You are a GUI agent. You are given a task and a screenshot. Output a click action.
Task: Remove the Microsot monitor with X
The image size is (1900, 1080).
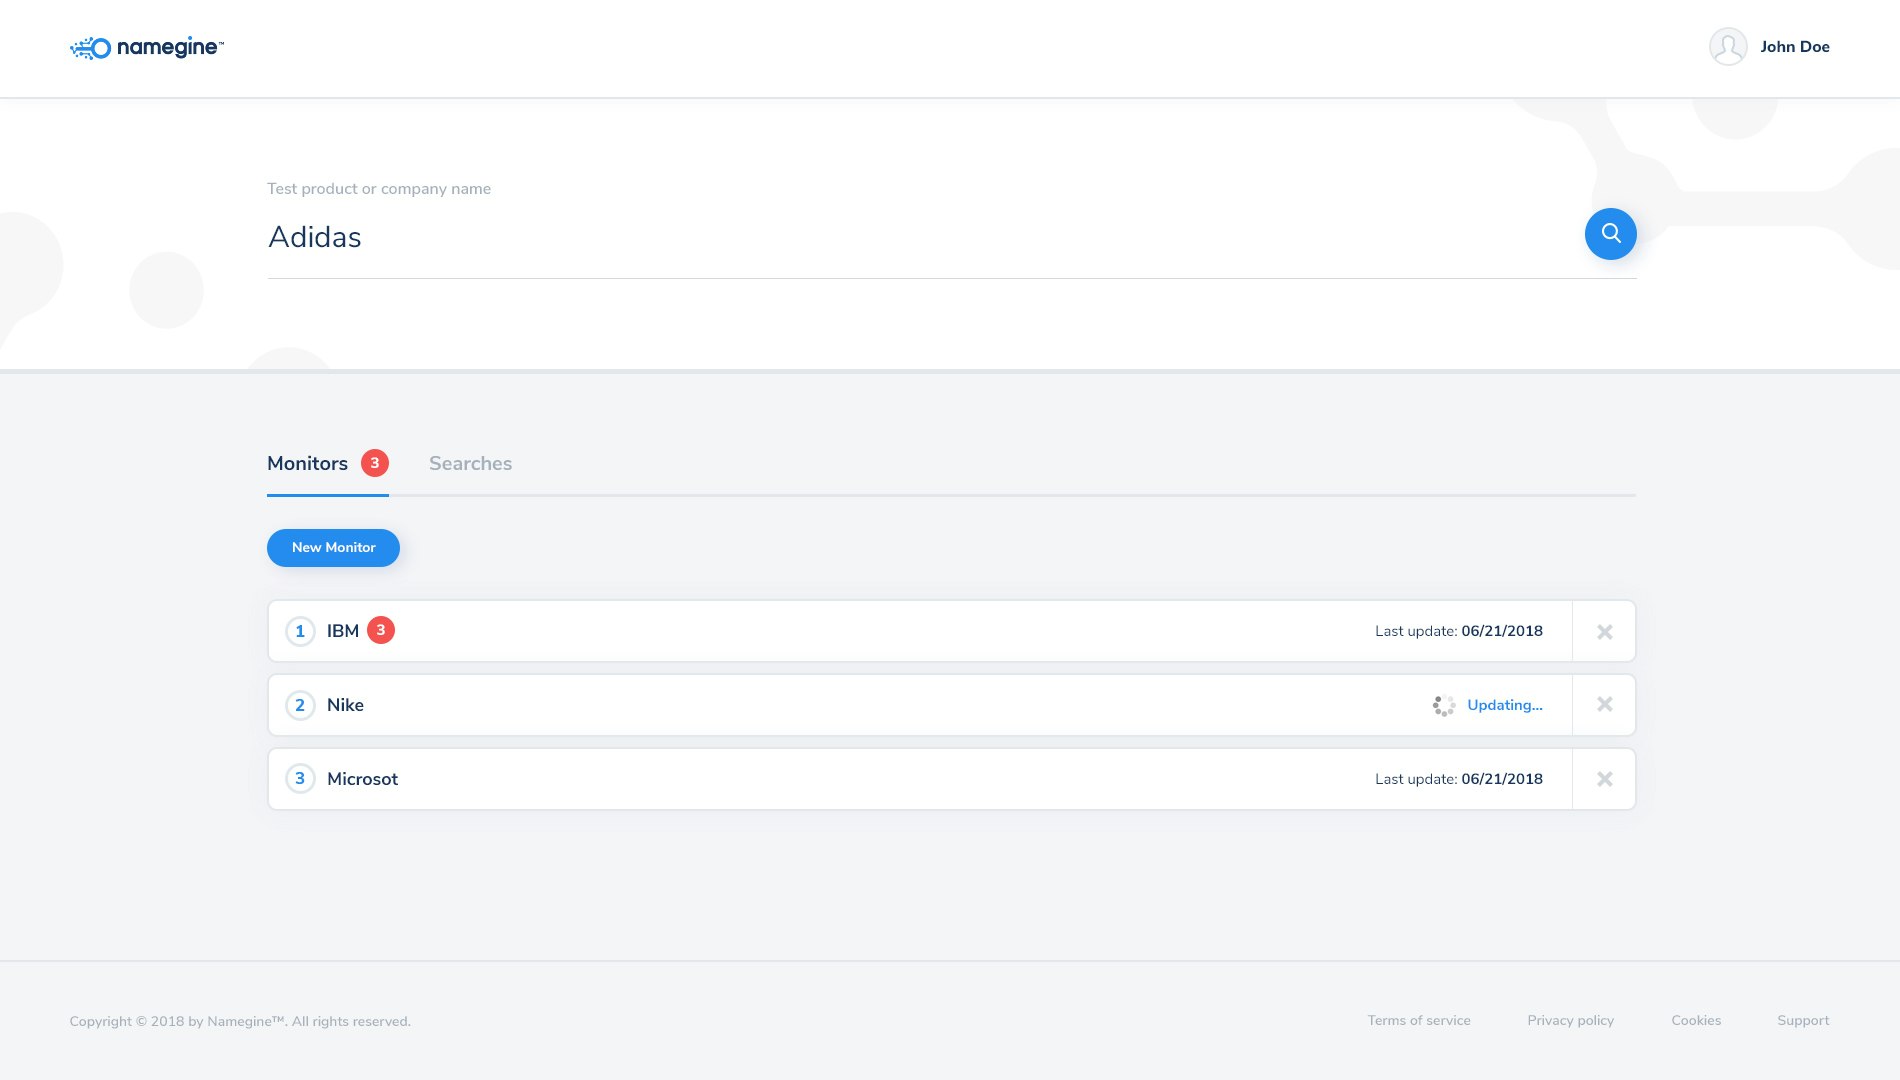[1604, 779]
